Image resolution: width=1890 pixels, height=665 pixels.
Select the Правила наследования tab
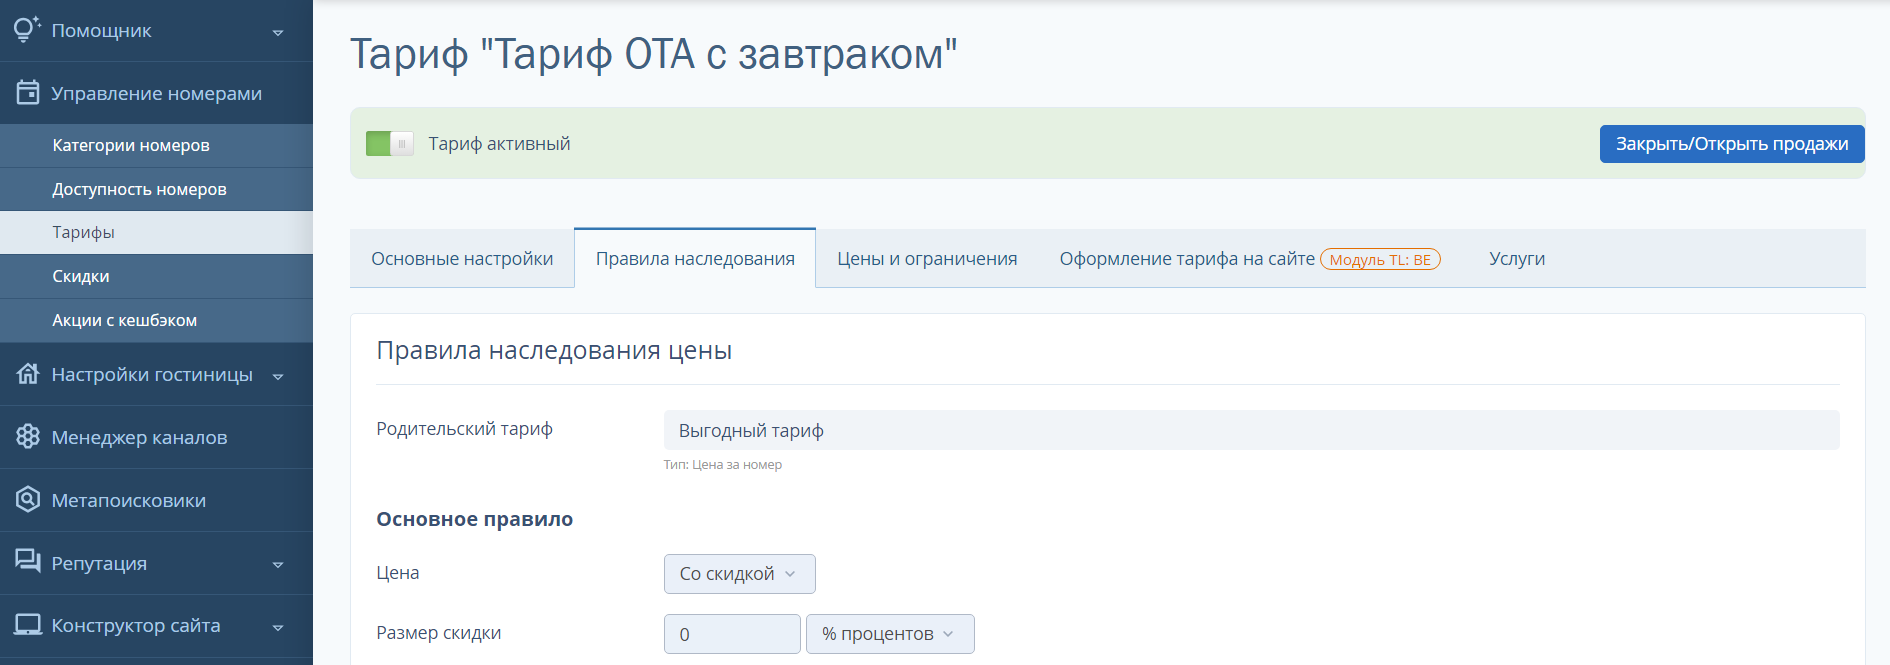695,259
